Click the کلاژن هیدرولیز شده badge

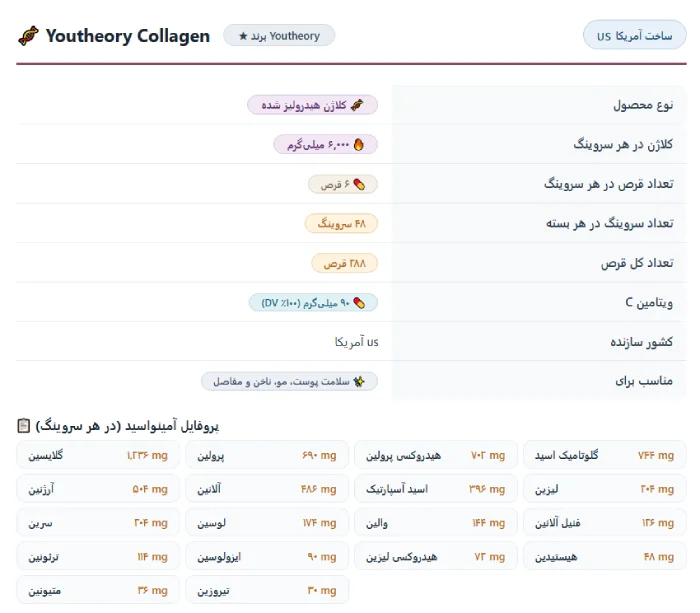coord(312,105)
